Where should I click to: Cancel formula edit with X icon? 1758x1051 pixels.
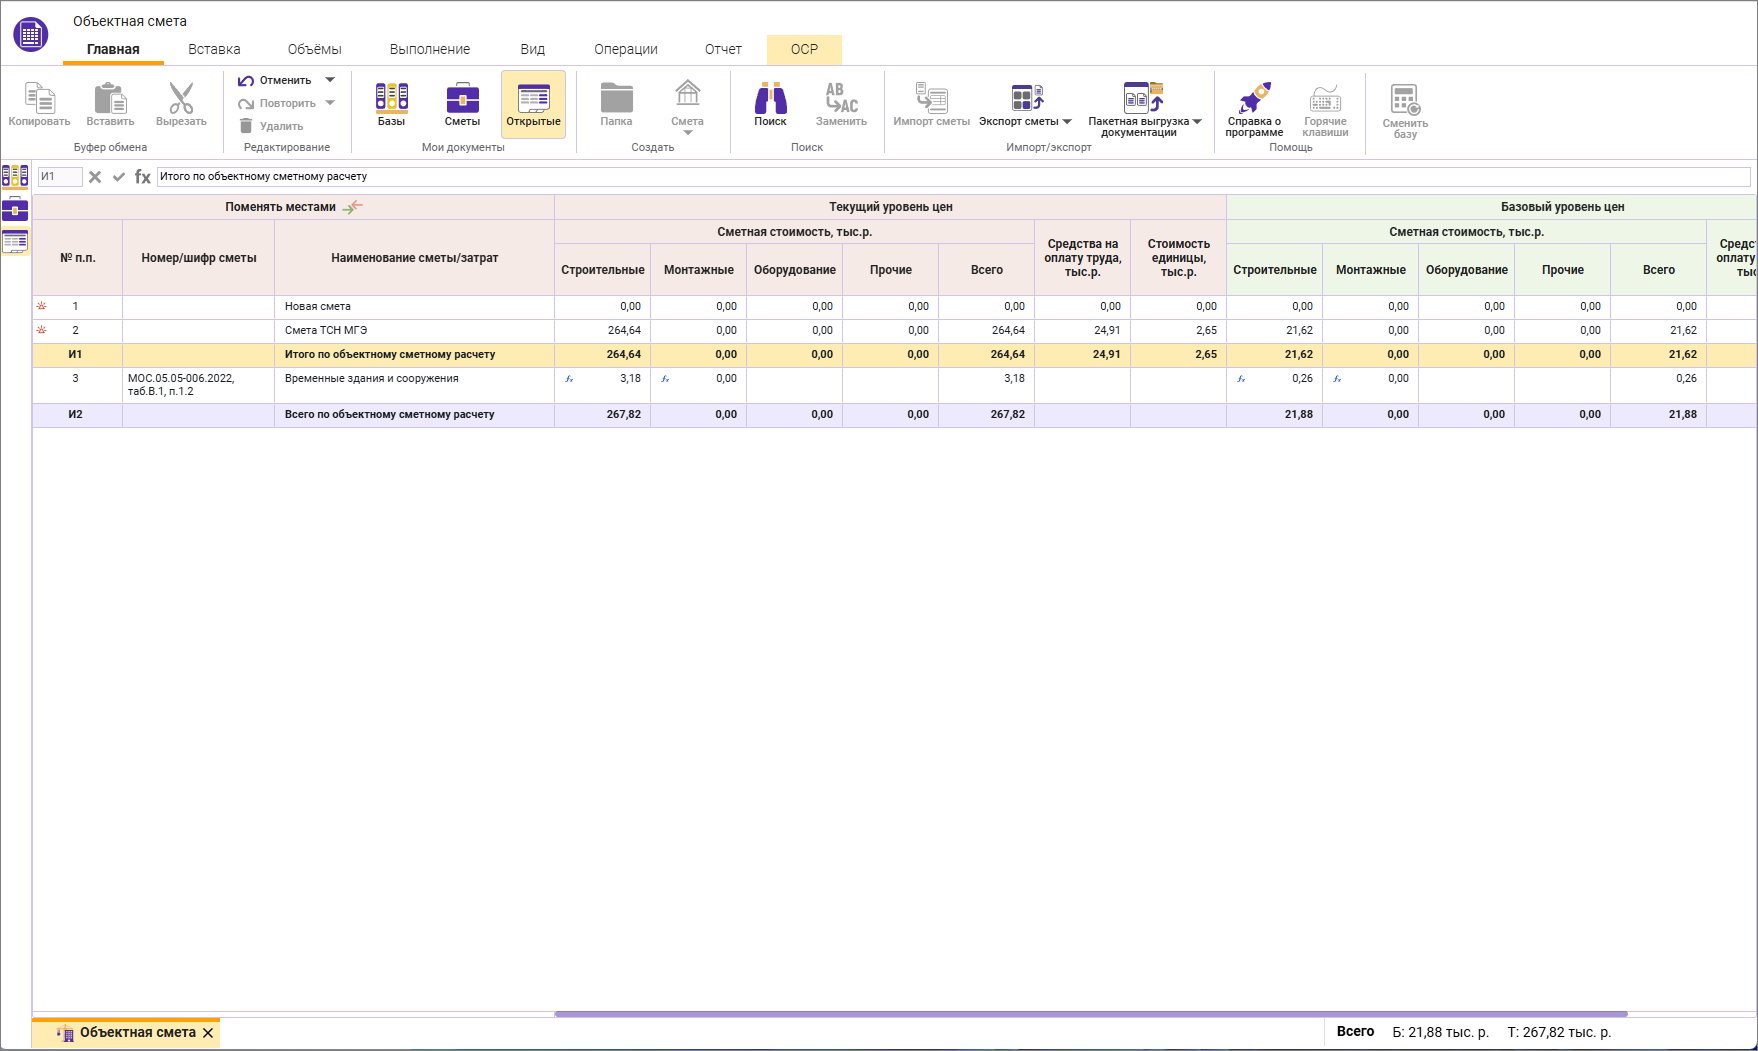pyautogui.click(x=95, y=177)
